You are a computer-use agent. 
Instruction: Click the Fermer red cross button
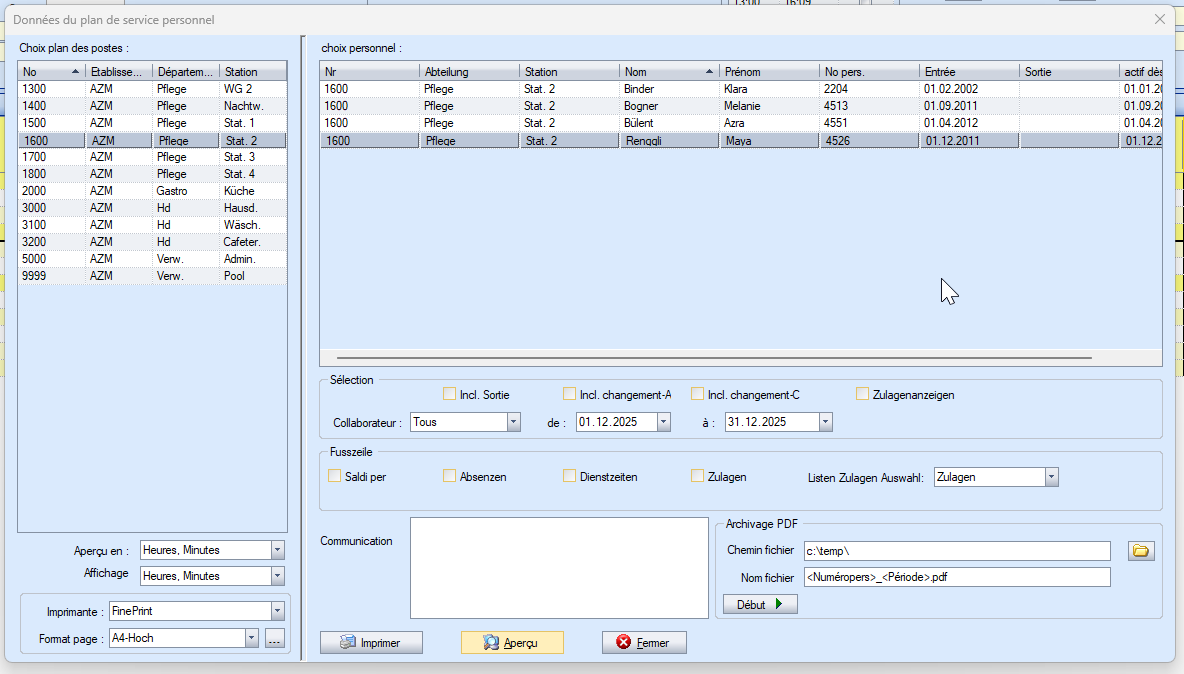click(x=644, y=643)
